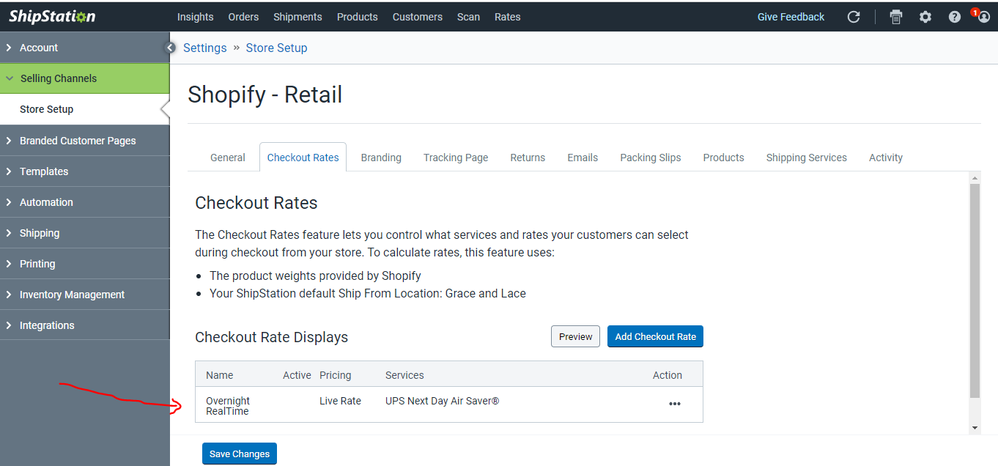The height and width of the screenshot is (466, 998).
Task: Open the Orders menu
Action: pyautogui.click(x=244, y=17)
